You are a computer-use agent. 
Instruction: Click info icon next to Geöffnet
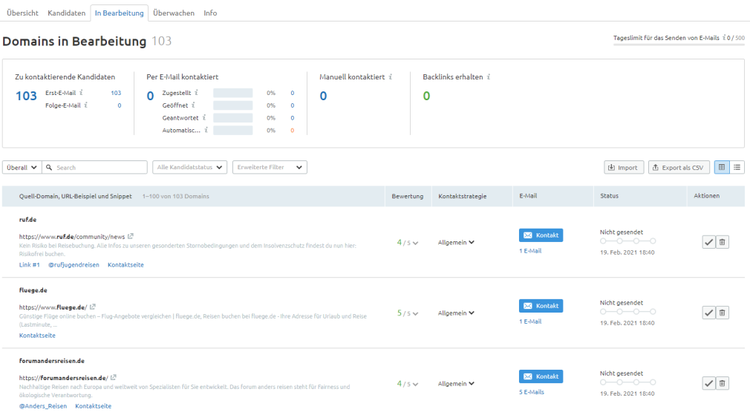tap(193, 105)
